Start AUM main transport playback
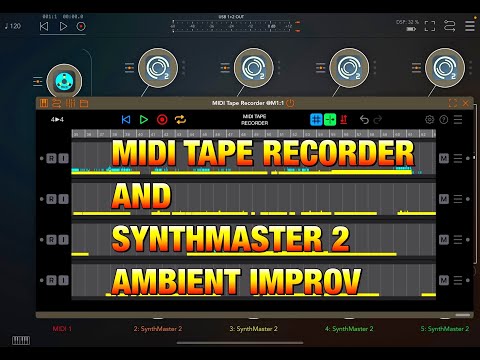This screenshot has height=360, width=480. click(63, 26)
